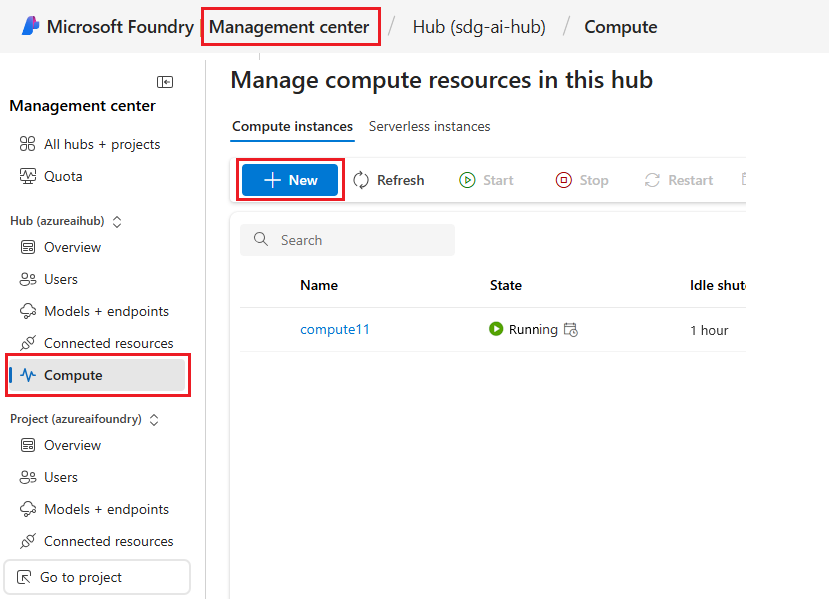Screen dimensions: 829x599
Task: Click the Restart arrows icon
Action: tap(652, 180)
